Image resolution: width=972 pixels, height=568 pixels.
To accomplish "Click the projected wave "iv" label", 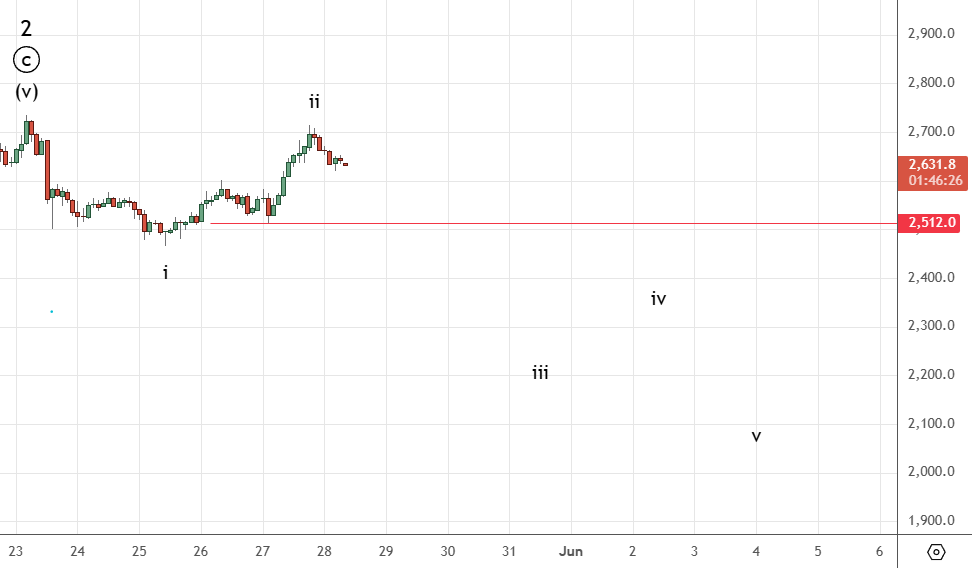I will point(658,298).
